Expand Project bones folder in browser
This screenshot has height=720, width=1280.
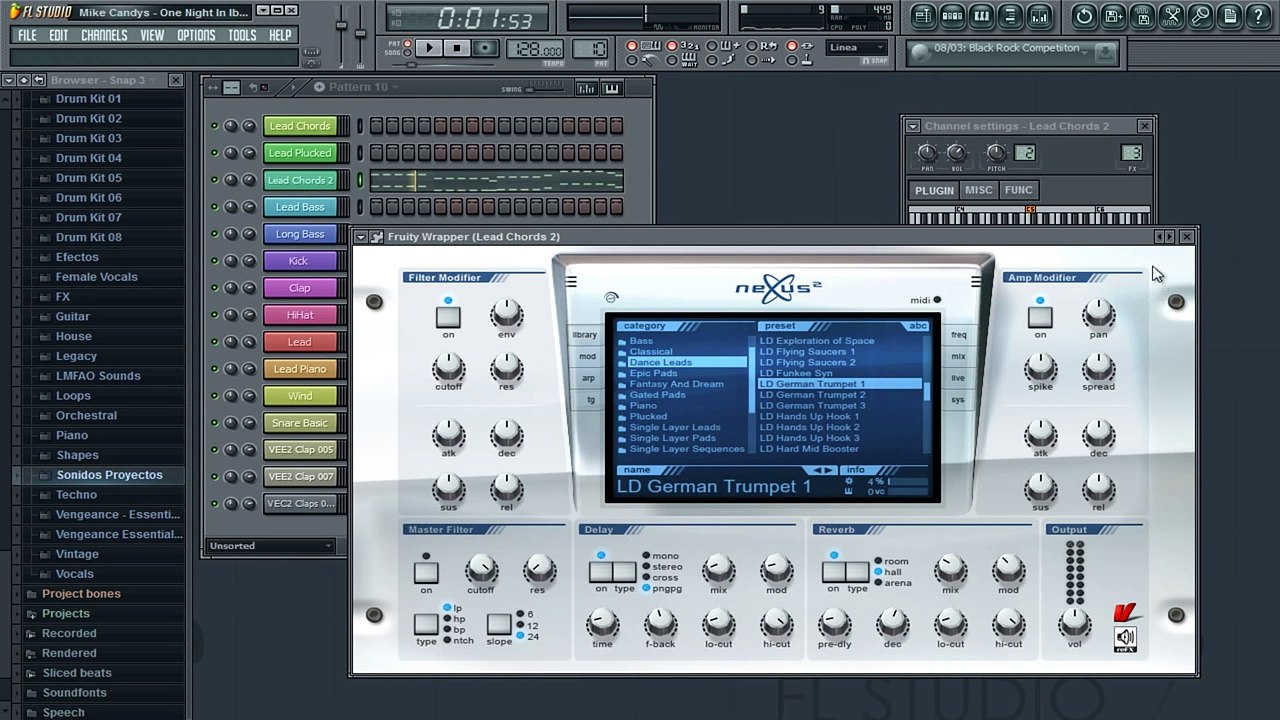click(80, 594)
